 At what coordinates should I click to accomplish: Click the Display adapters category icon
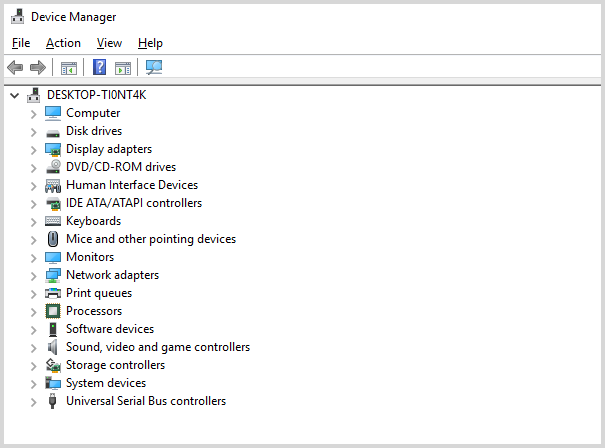[x=53, y=149]
